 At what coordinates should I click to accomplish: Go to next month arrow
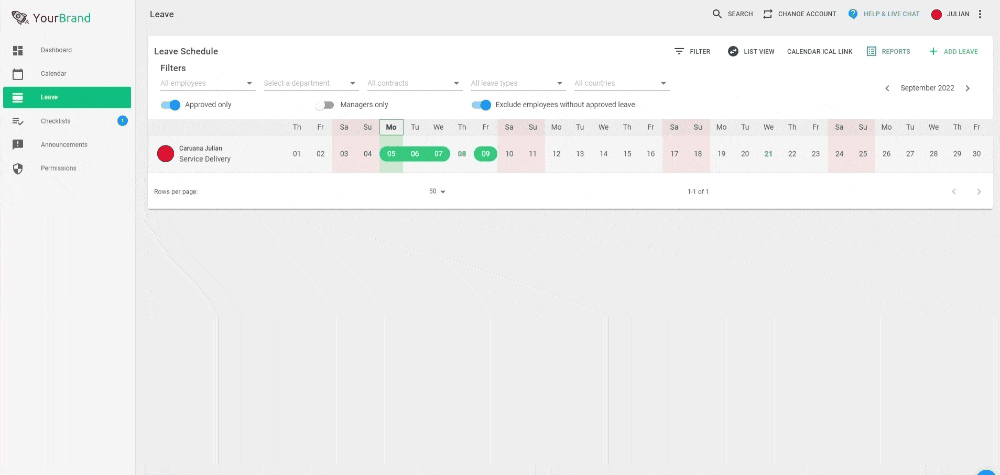[x=967, y=89]
